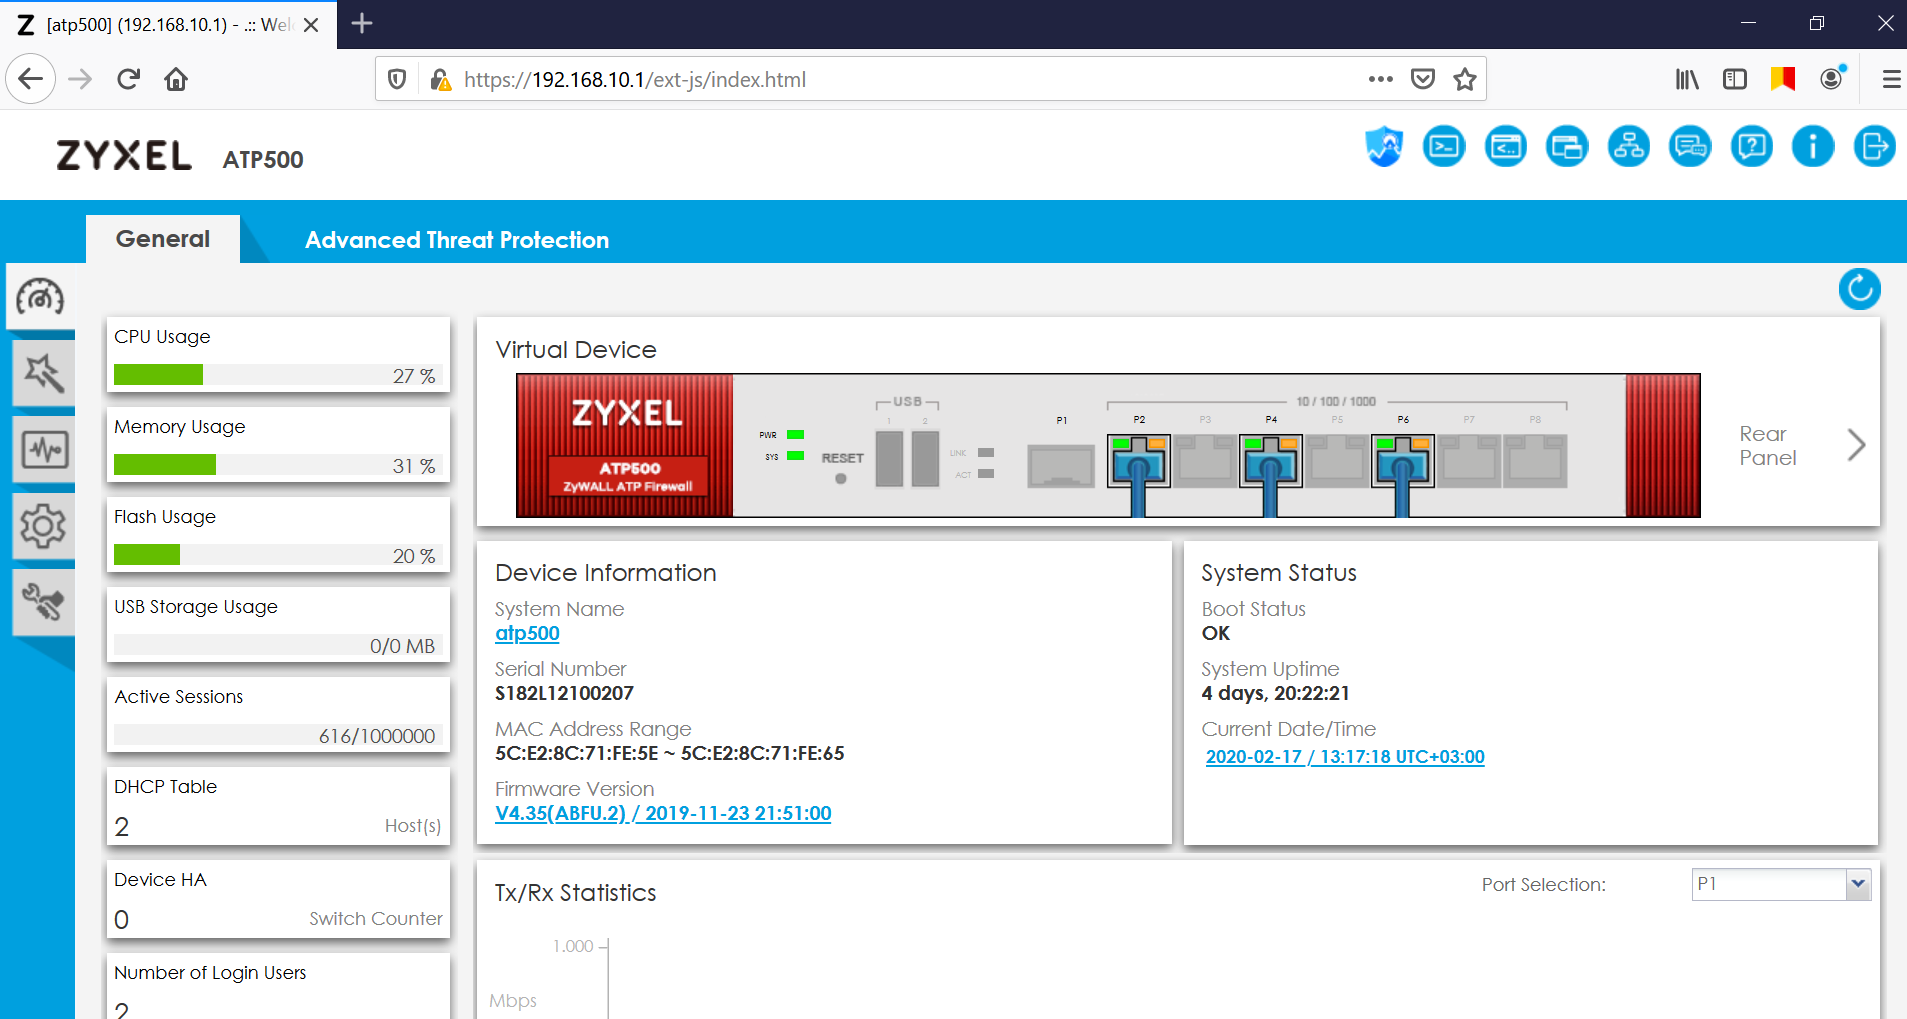
Task: Close the atp500 browser tab
Action: (311, 25)
